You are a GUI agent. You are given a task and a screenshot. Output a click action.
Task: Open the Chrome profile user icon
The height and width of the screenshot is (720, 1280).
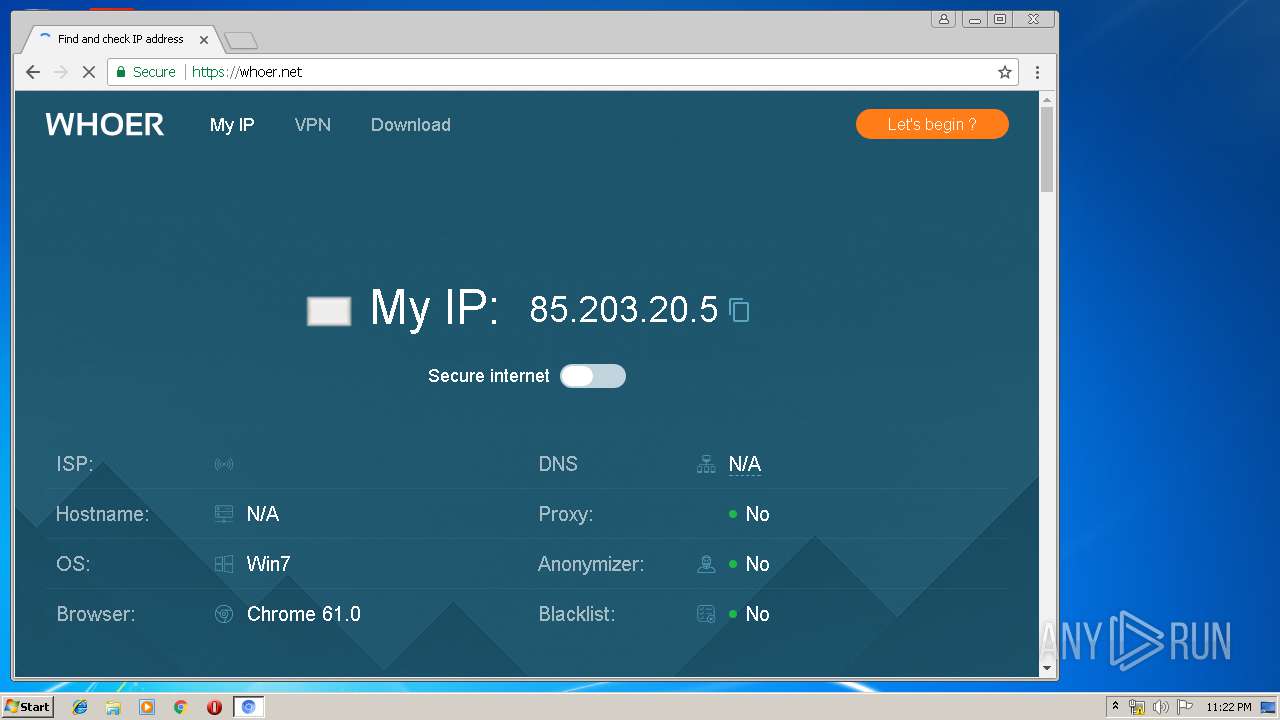coord(943,19)
